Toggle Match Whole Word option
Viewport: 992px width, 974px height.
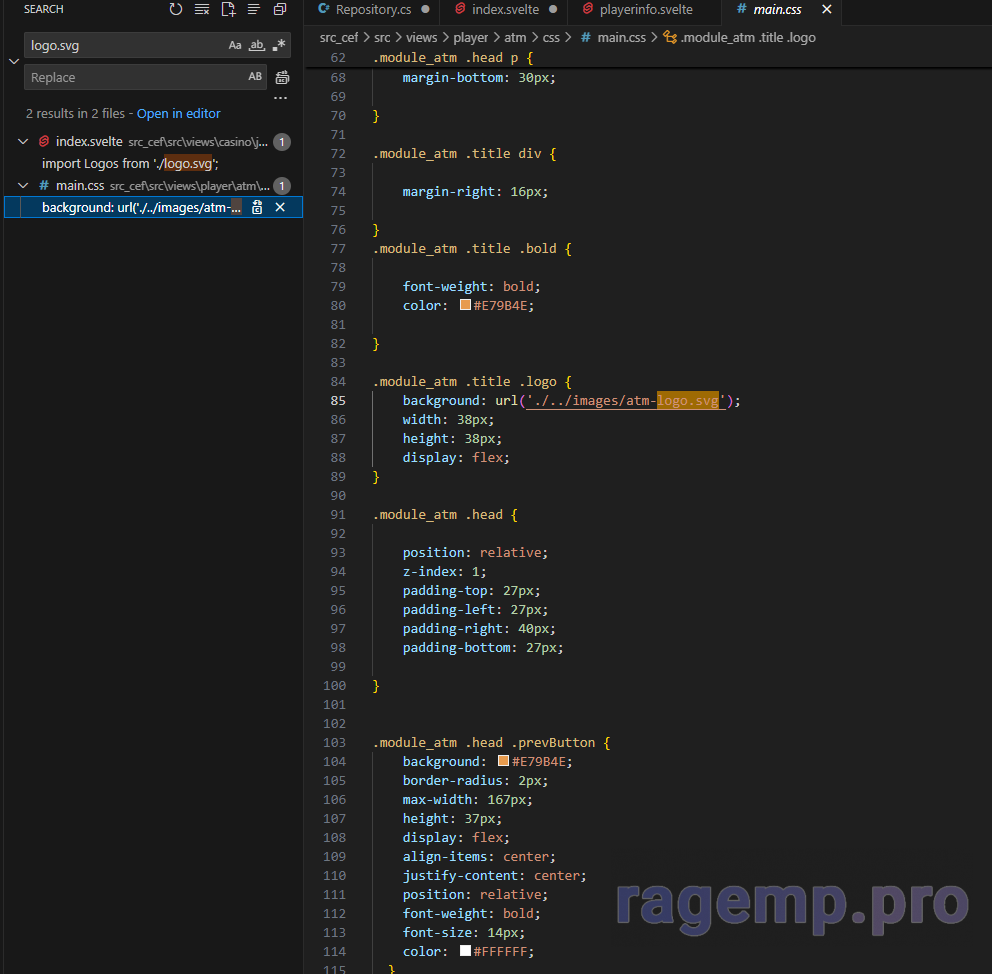tap(257, 45)
